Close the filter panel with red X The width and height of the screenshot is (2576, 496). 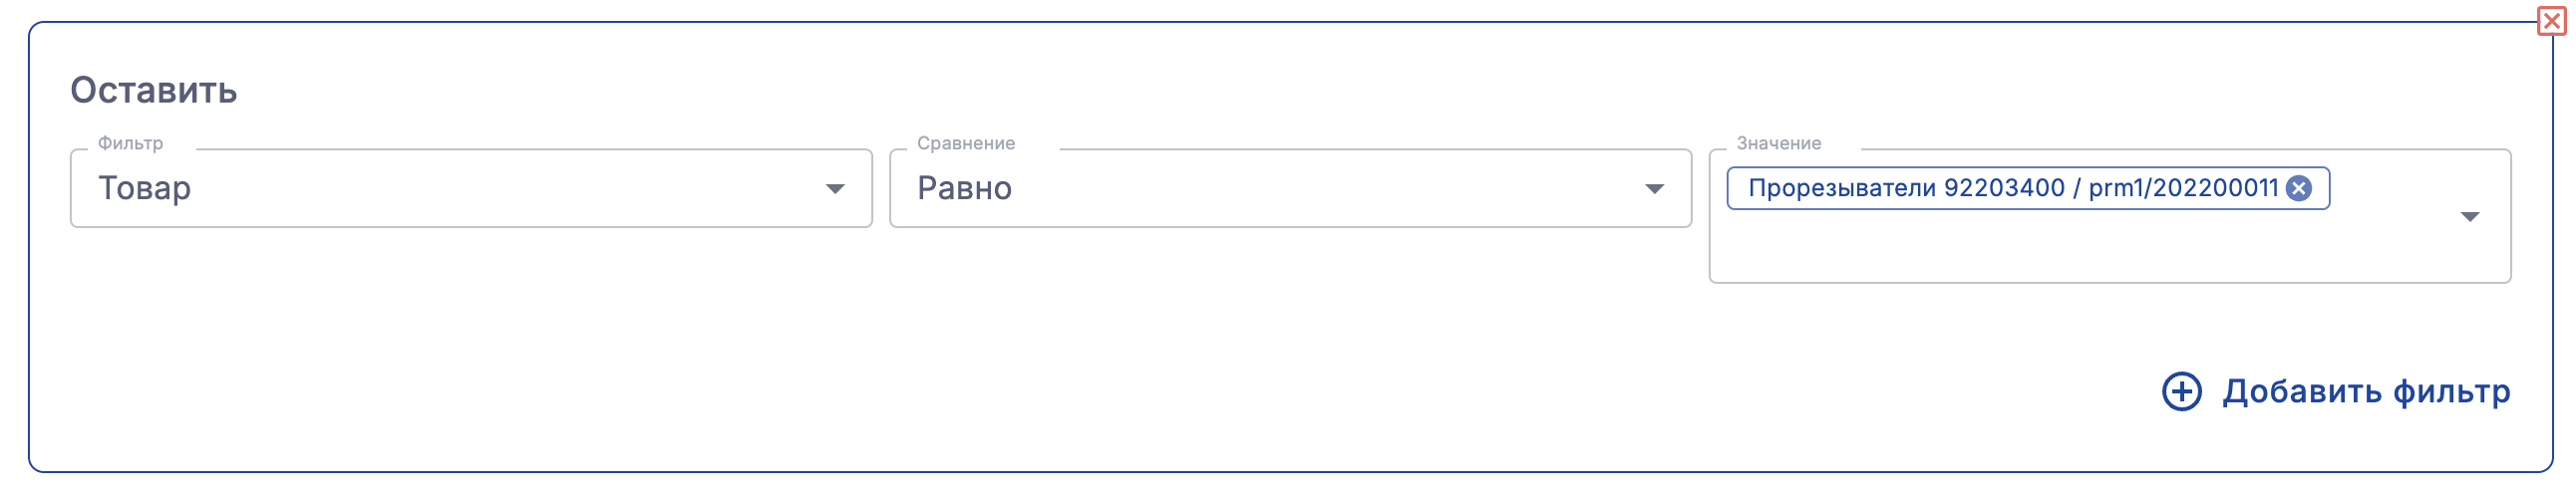point(2550,21)
